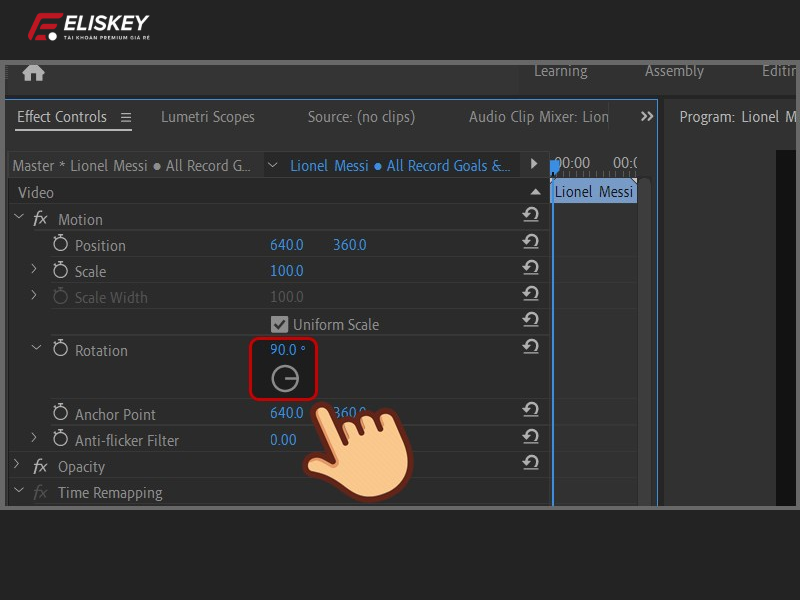Open the Effect Controls panel menu
This screenshot has width=800, height=600.
[126, 118]
